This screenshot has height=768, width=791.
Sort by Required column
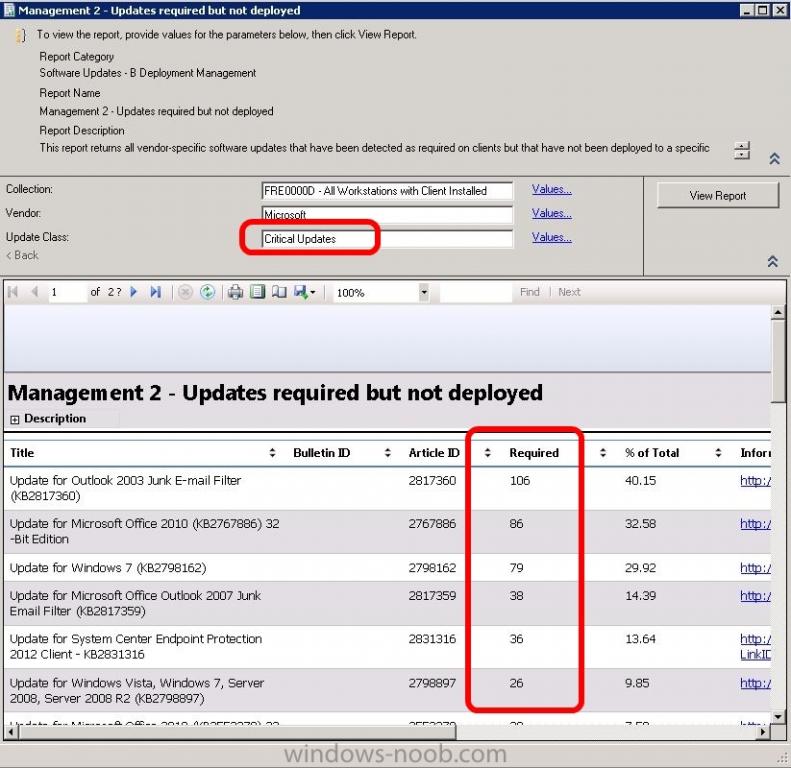[x=603, y=453]
